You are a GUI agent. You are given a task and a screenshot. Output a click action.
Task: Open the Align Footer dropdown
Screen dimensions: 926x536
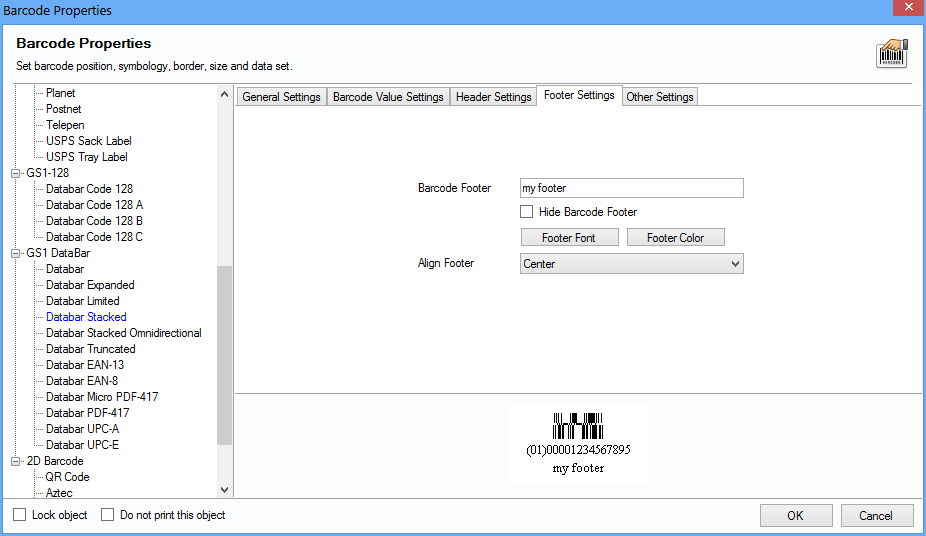[x=631, y=264]
